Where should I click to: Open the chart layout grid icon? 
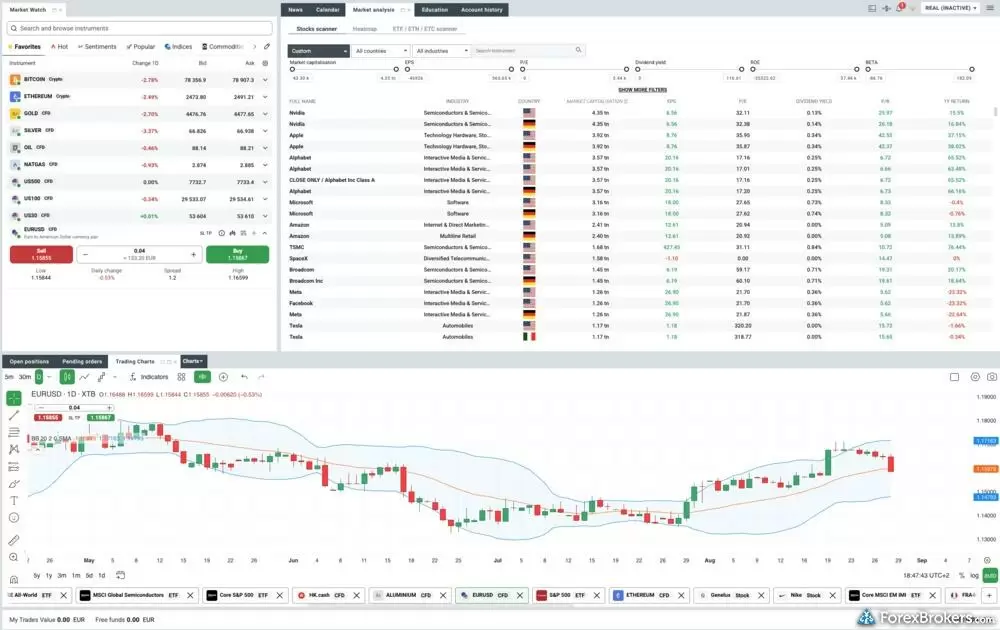click(x=182, y=377)
